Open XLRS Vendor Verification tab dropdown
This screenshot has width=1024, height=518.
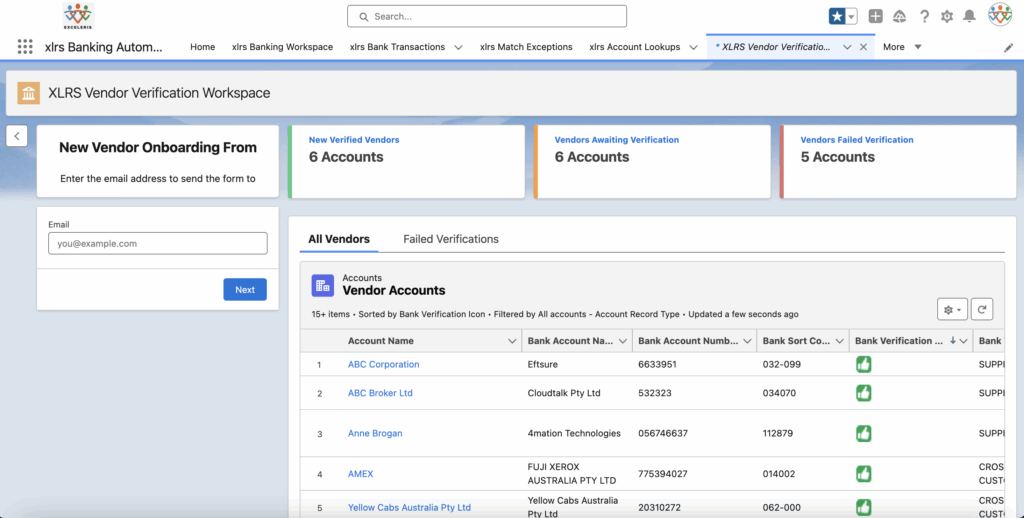pyautogui.click(x=847, y=47)
